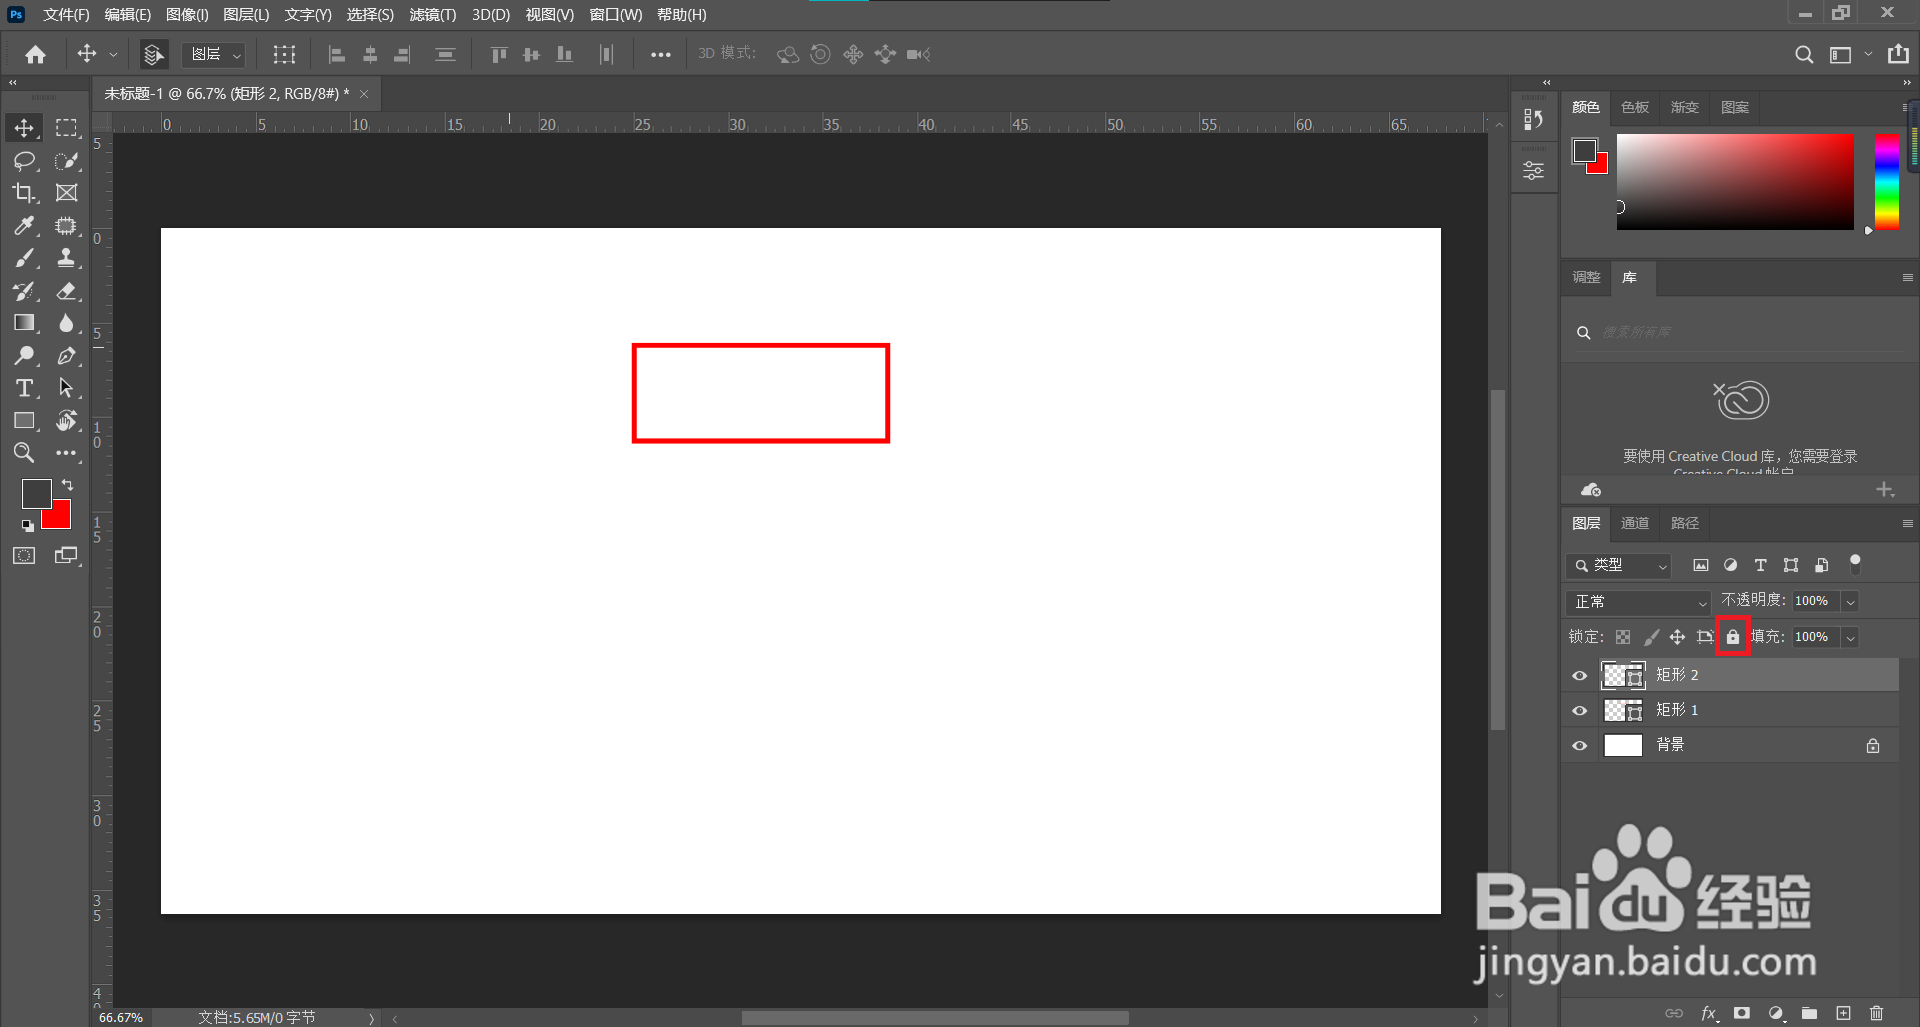Image resolution: width=1920 pixels, height=1027 pixels.
Task: Click the foreground color swatch in toolbox
Action: [x=35, y=492]
